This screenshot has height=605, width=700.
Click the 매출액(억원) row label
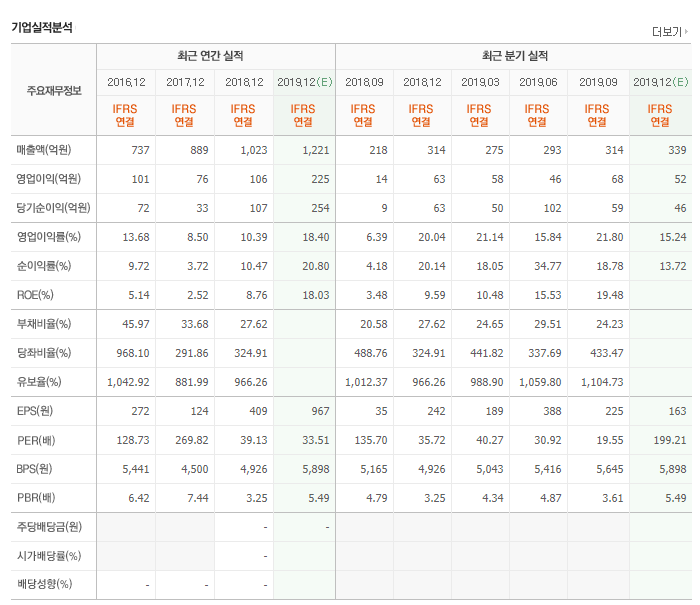[44, 150]
